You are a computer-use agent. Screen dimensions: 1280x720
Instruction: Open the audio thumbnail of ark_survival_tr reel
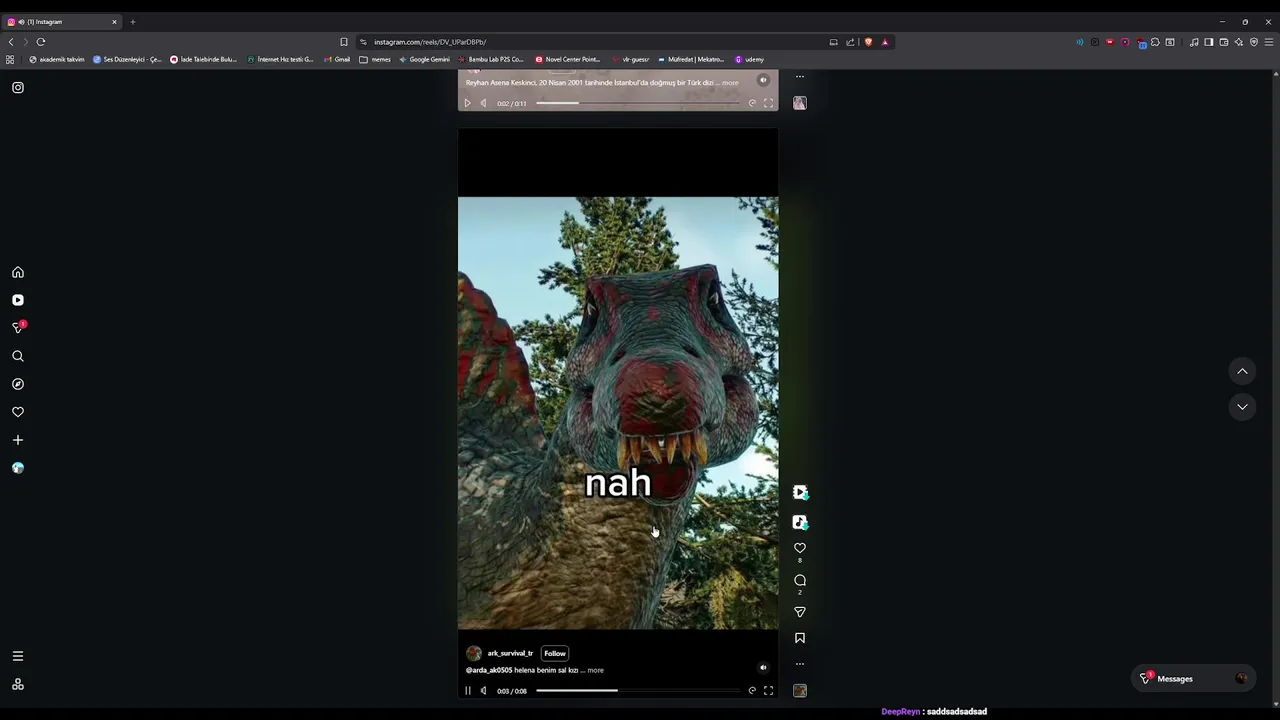coord(800,691)
